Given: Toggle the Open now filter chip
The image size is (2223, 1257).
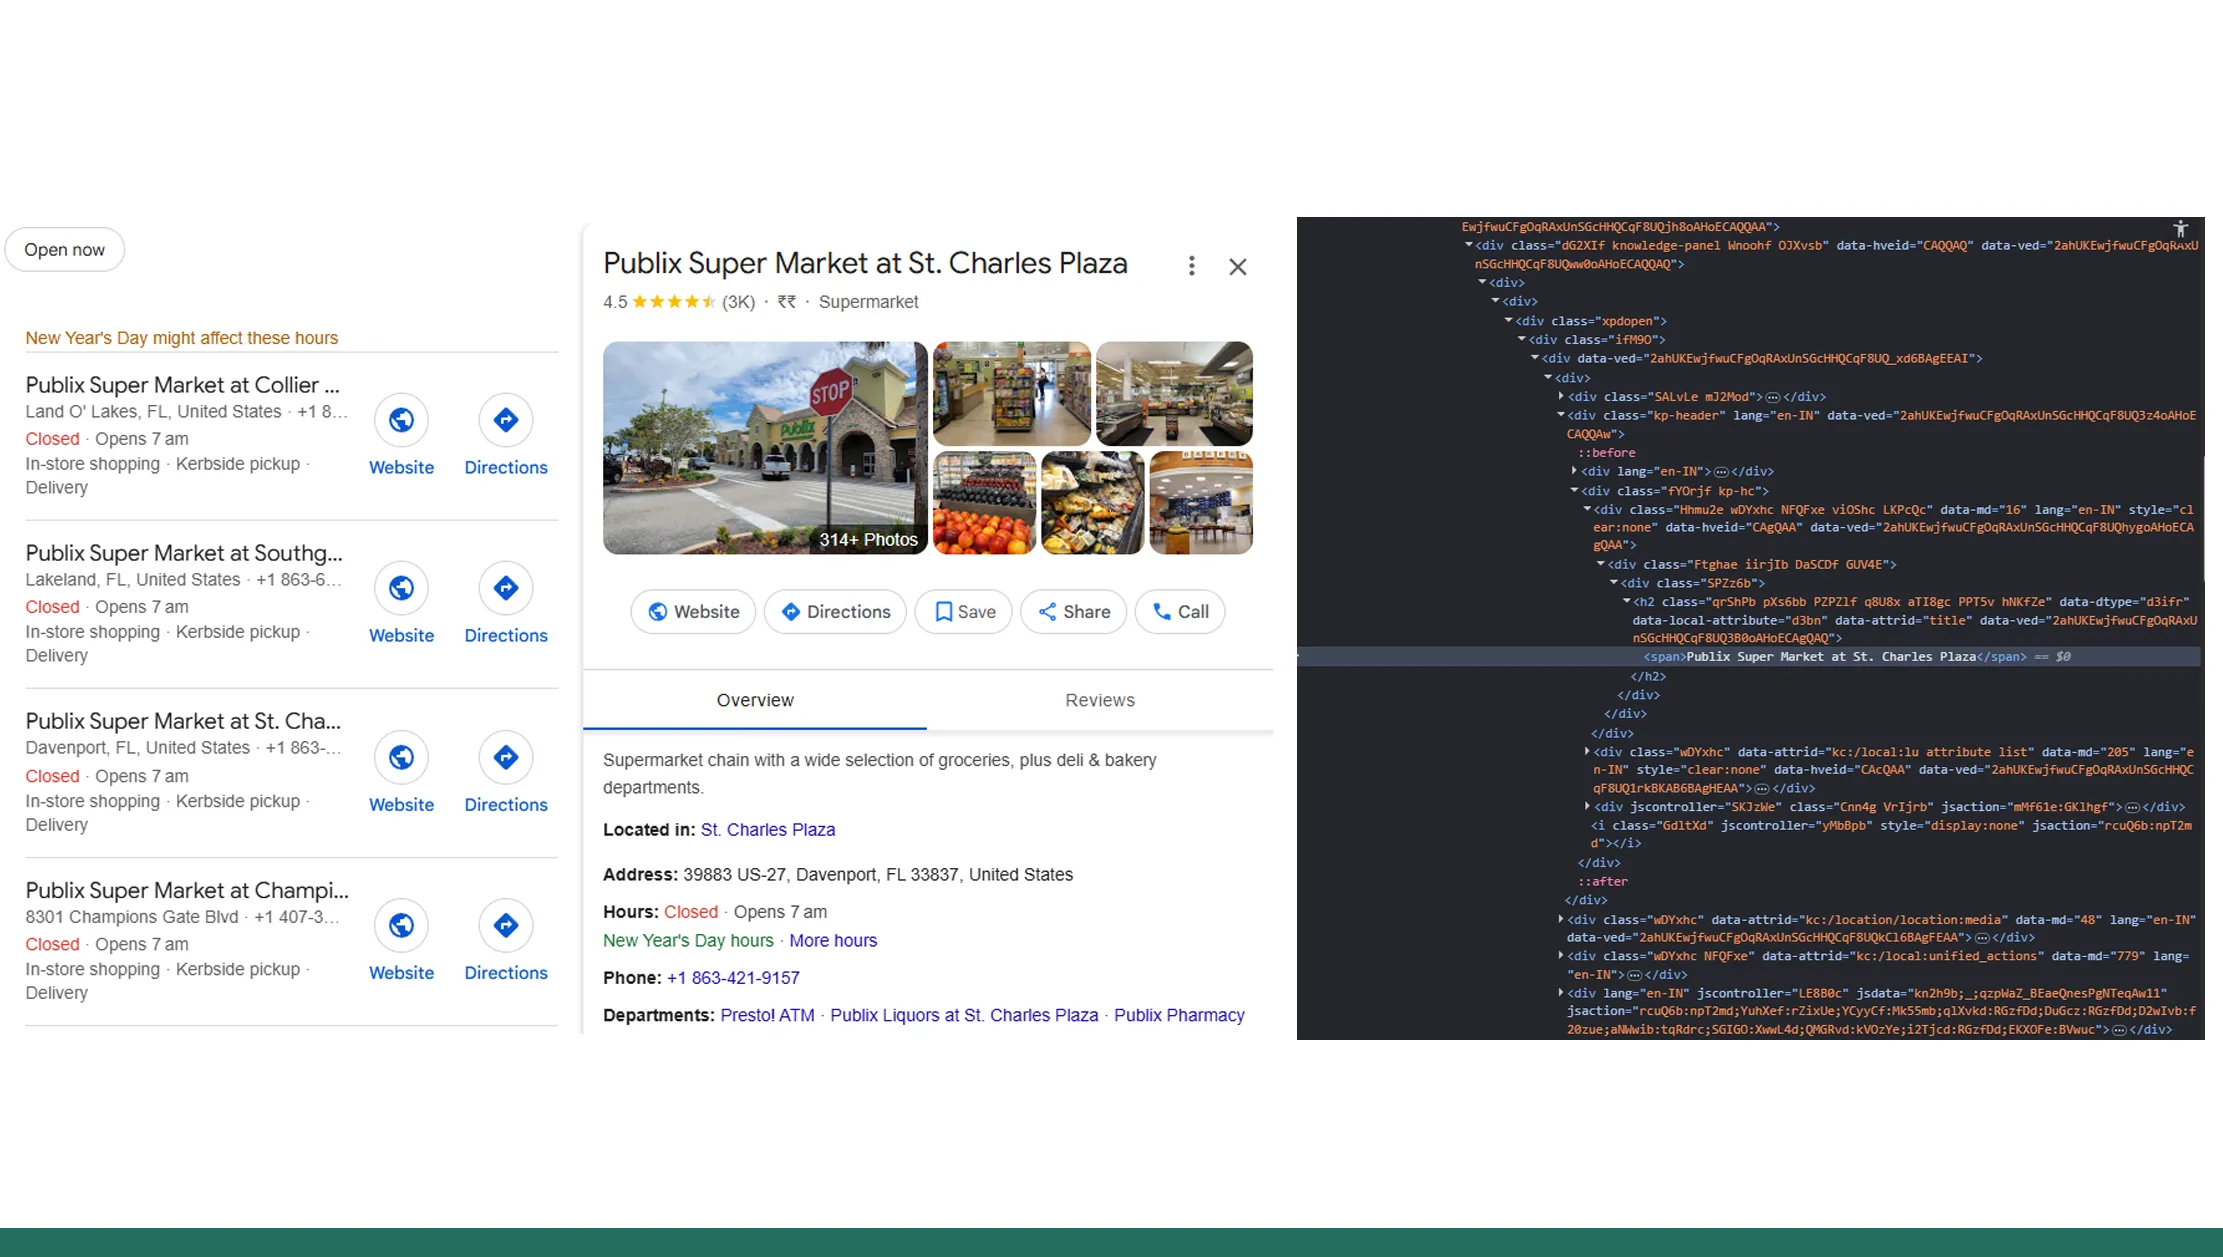Looking at the screenshot, I should click(x=64, y=249).
